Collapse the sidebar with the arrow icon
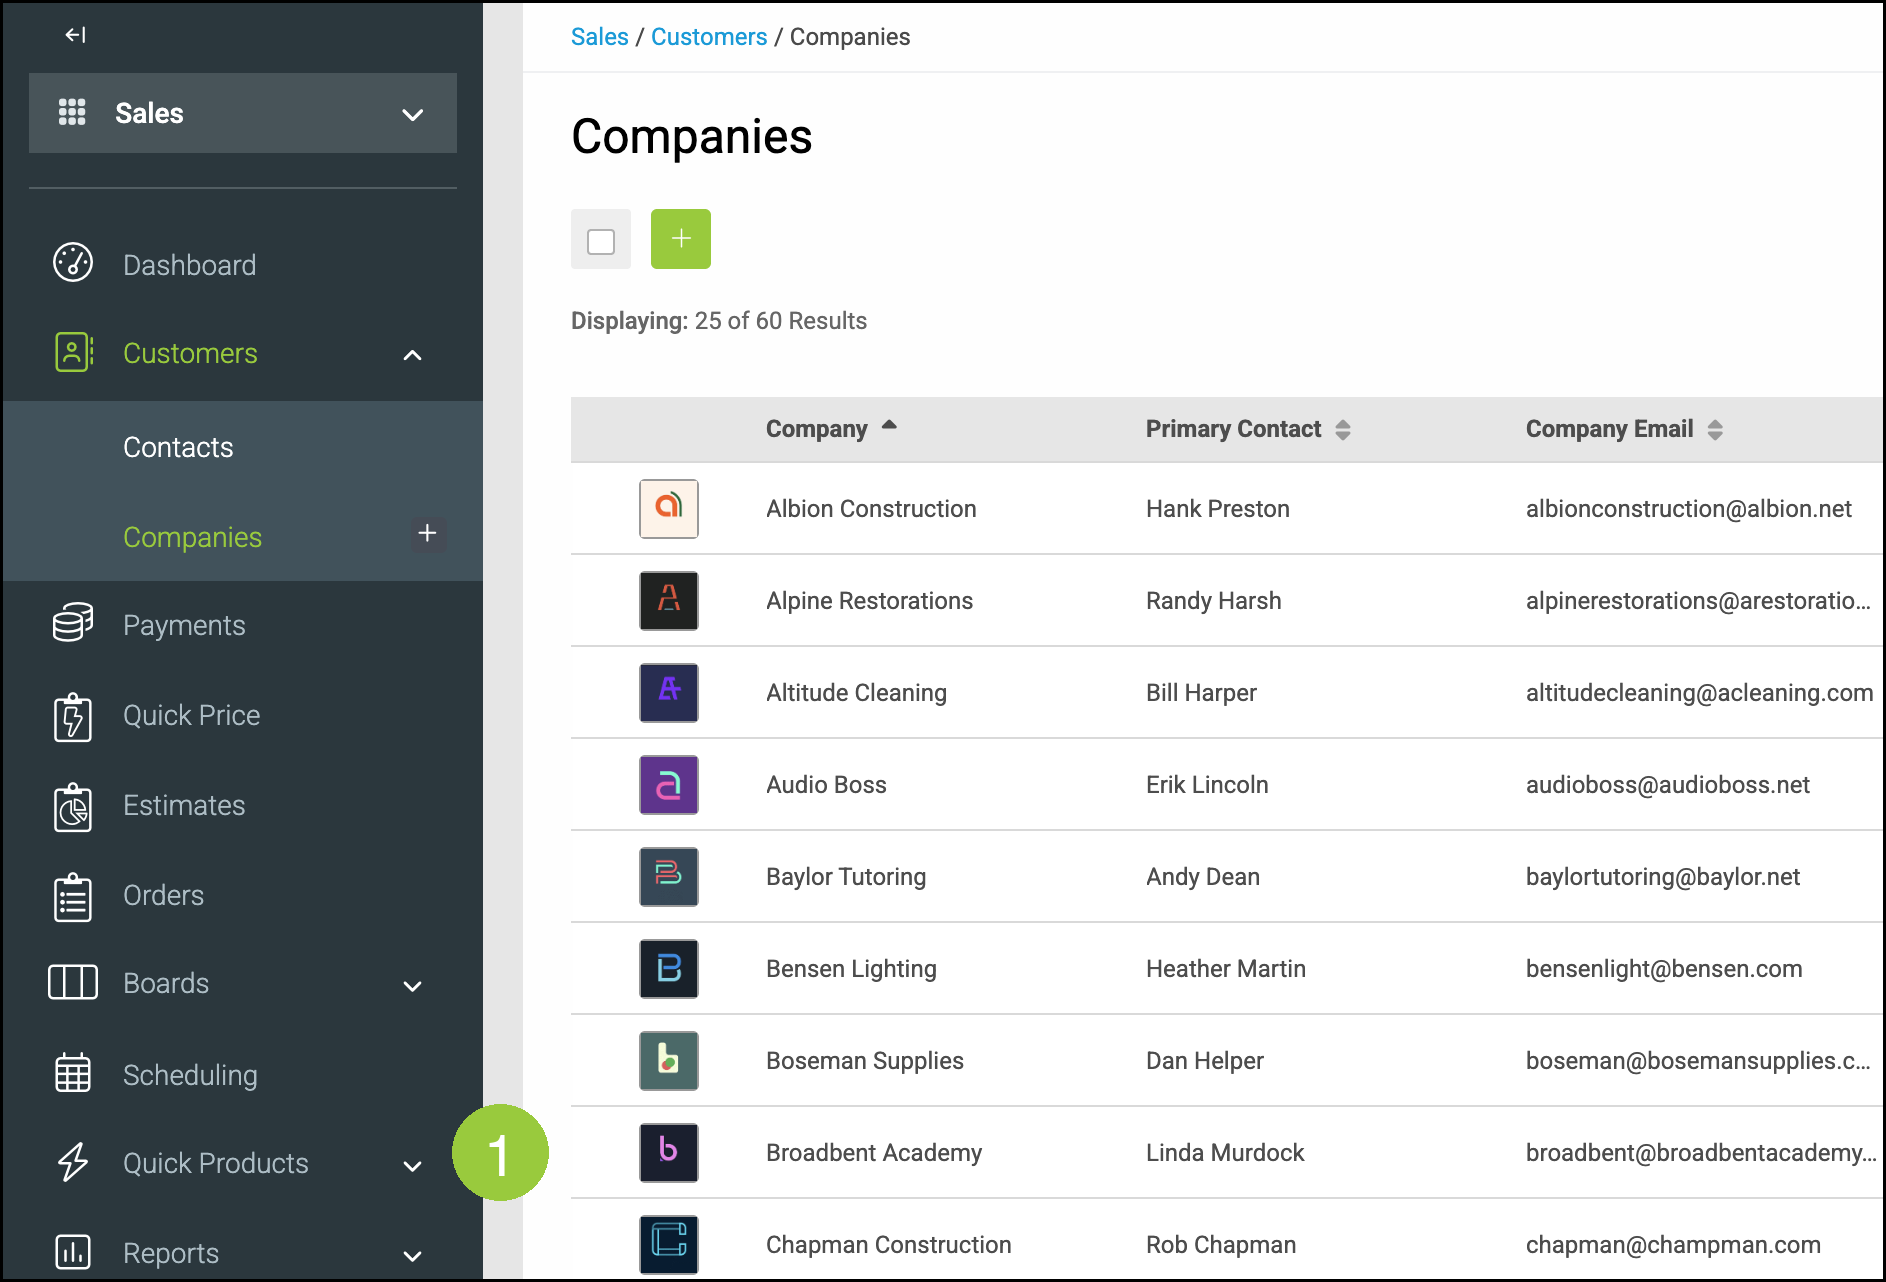Screen dimensions: 1886x1282 pyautogui.click(x=75, y=35)
